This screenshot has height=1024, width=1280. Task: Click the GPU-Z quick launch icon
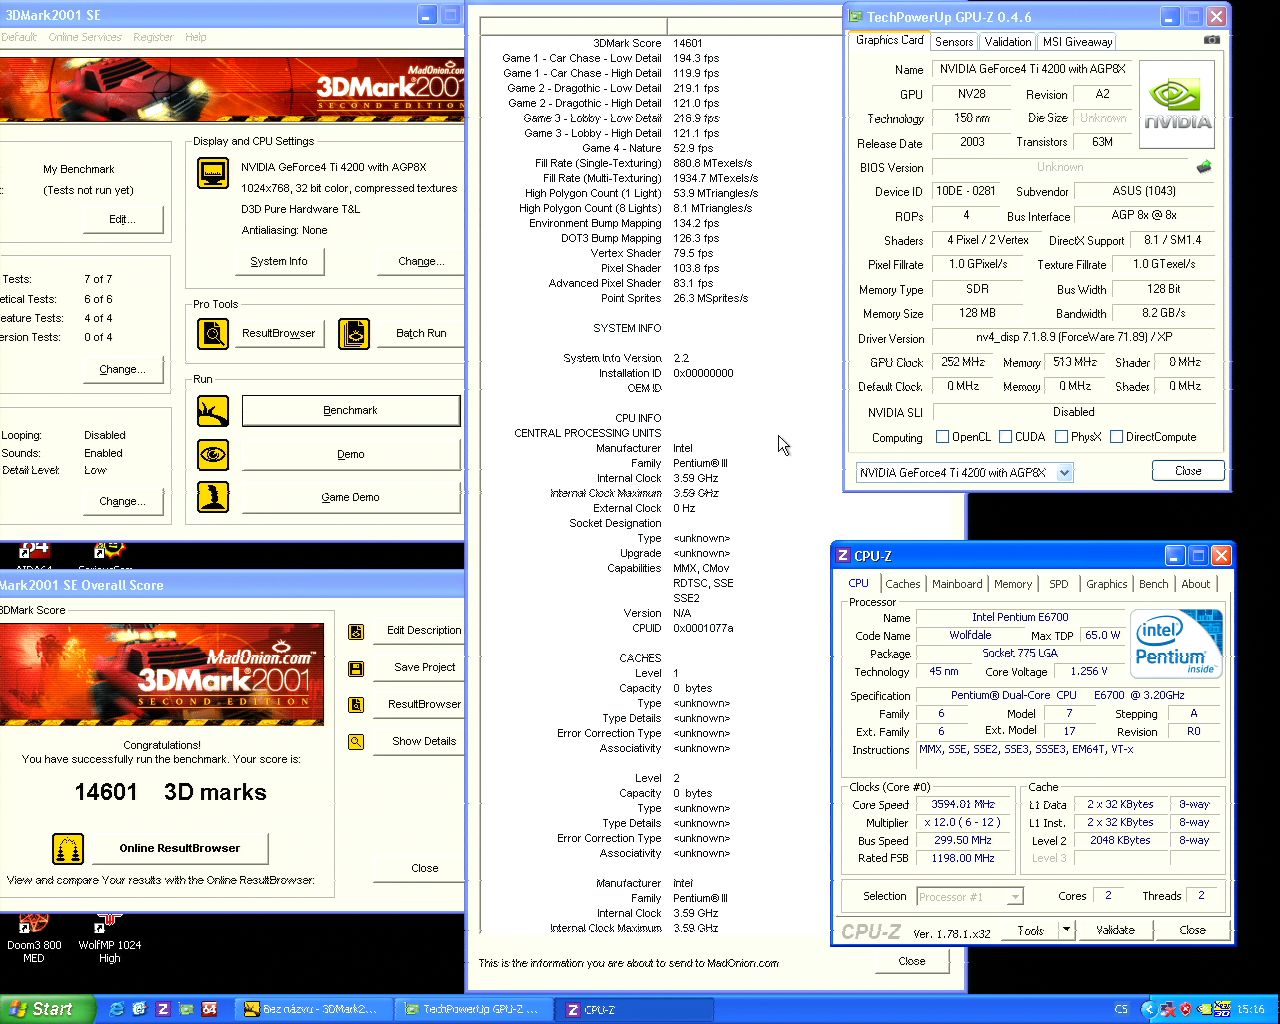[x=186, y=1009]
